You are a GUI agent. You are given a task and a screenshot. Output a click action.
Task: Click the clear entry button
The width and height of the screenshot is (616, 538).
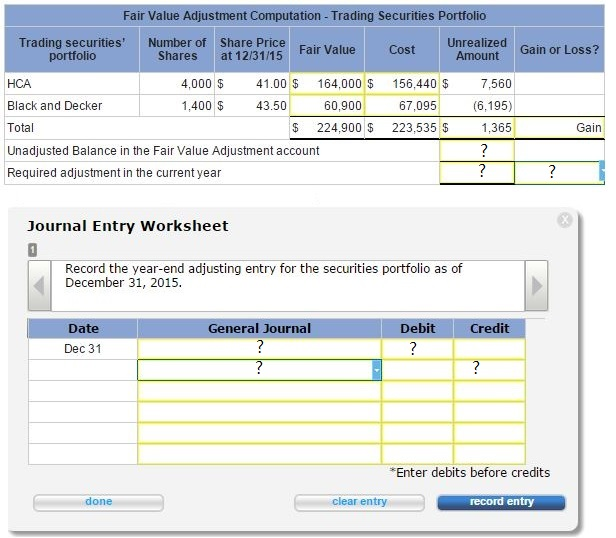pos(359,502)
